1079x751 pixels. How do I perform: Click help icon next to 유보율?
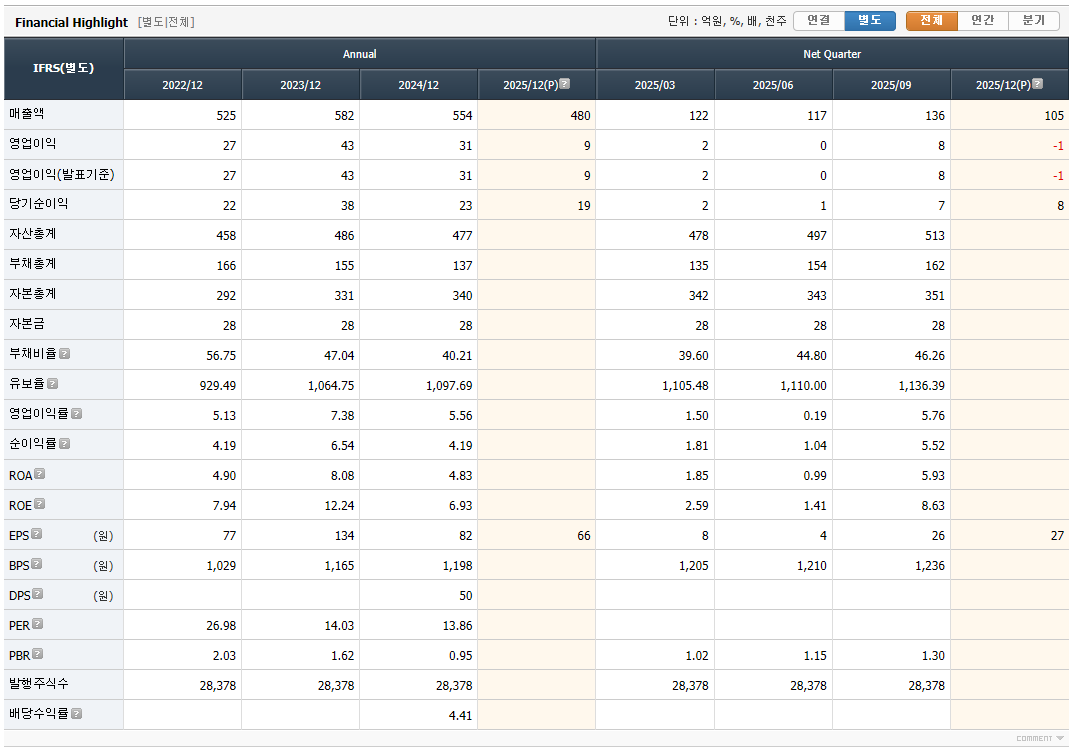tap(52, 384)
